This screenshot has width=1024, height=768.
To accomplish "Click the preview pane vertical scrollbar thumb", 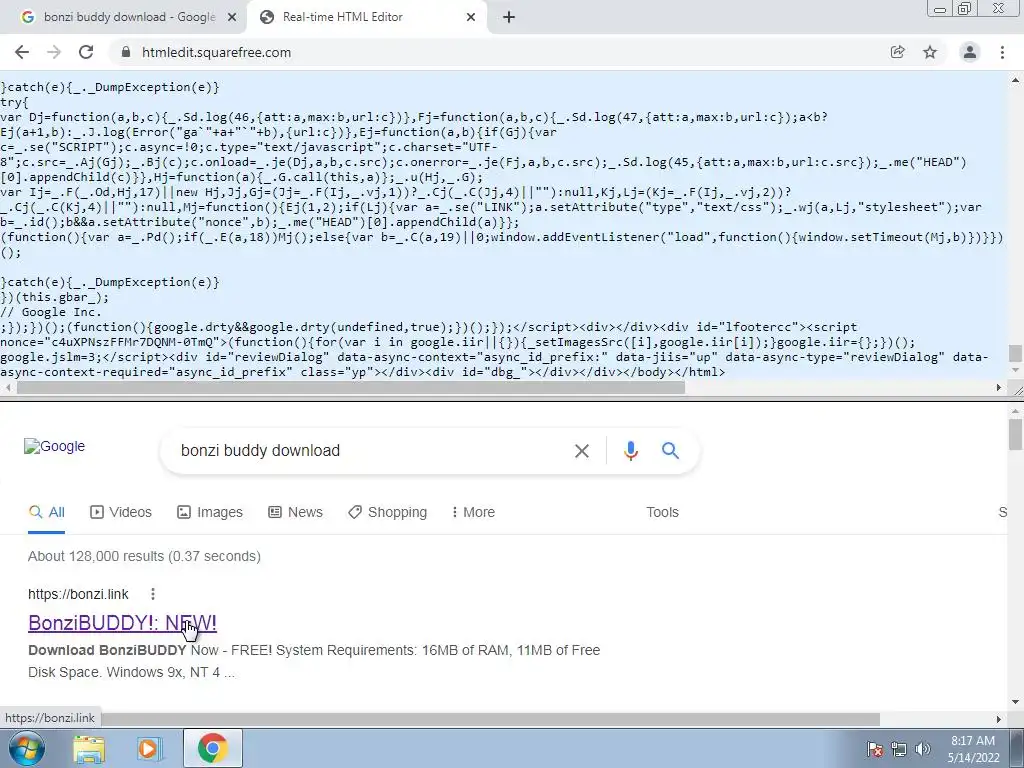I will (1015, 435).
